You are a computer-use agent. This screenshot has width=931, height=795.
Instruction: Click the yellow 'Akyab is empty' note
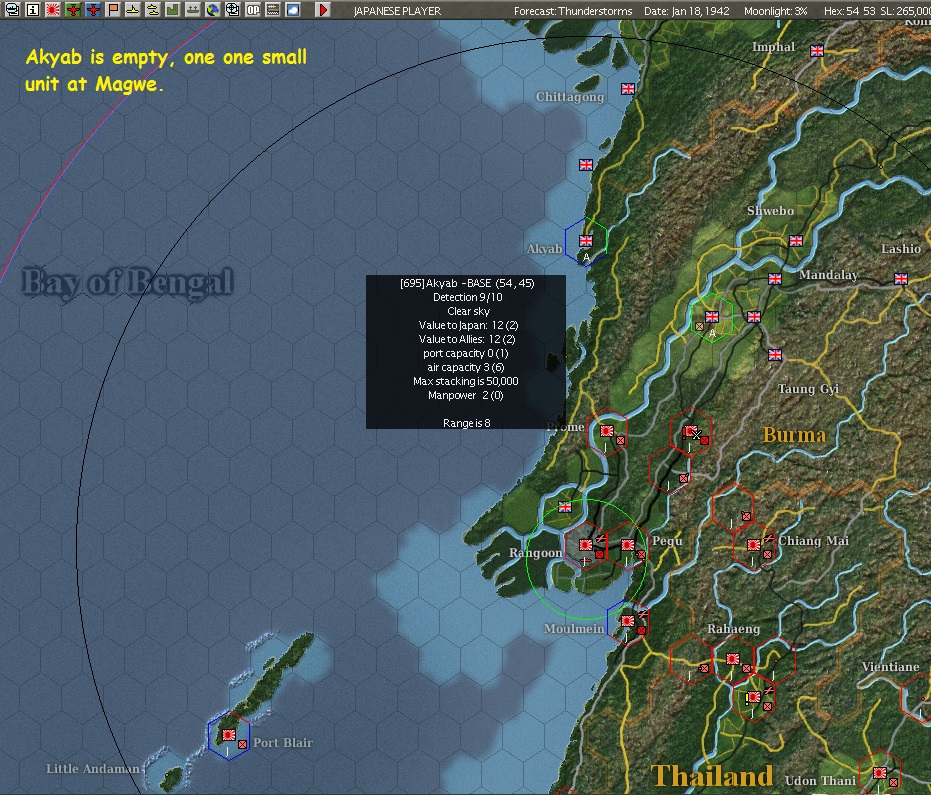point(166,70)
